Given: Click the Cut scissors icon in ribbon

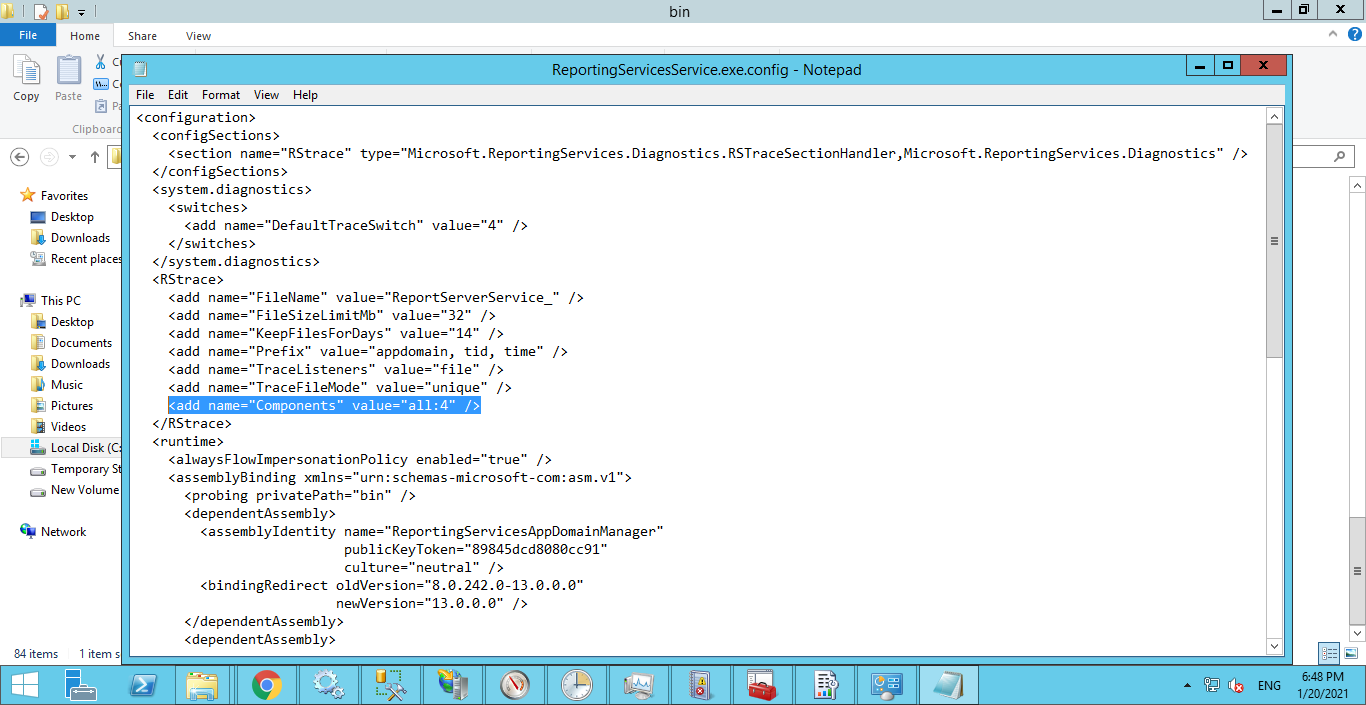Looking at the screenshot, I should click(x=102, y=62).
